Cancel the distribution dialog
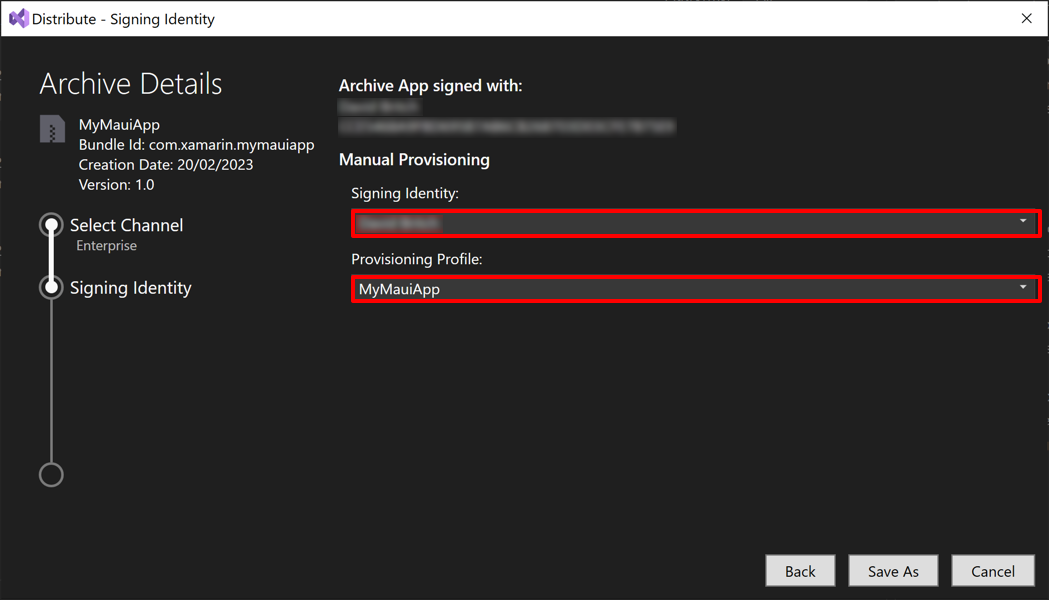 [993, 570]
